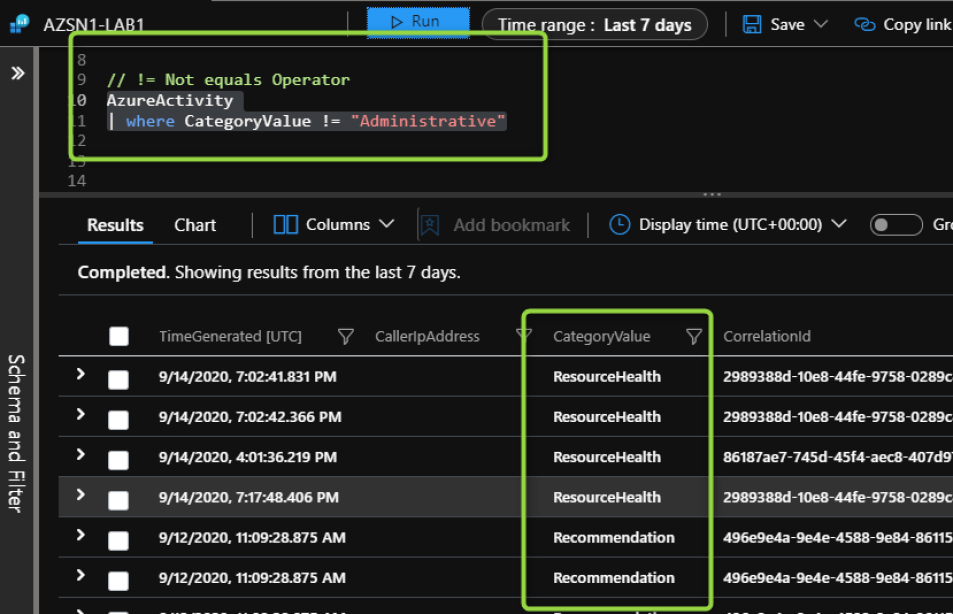Open the Time range selector
953x614 pixels.
point(594,25)
